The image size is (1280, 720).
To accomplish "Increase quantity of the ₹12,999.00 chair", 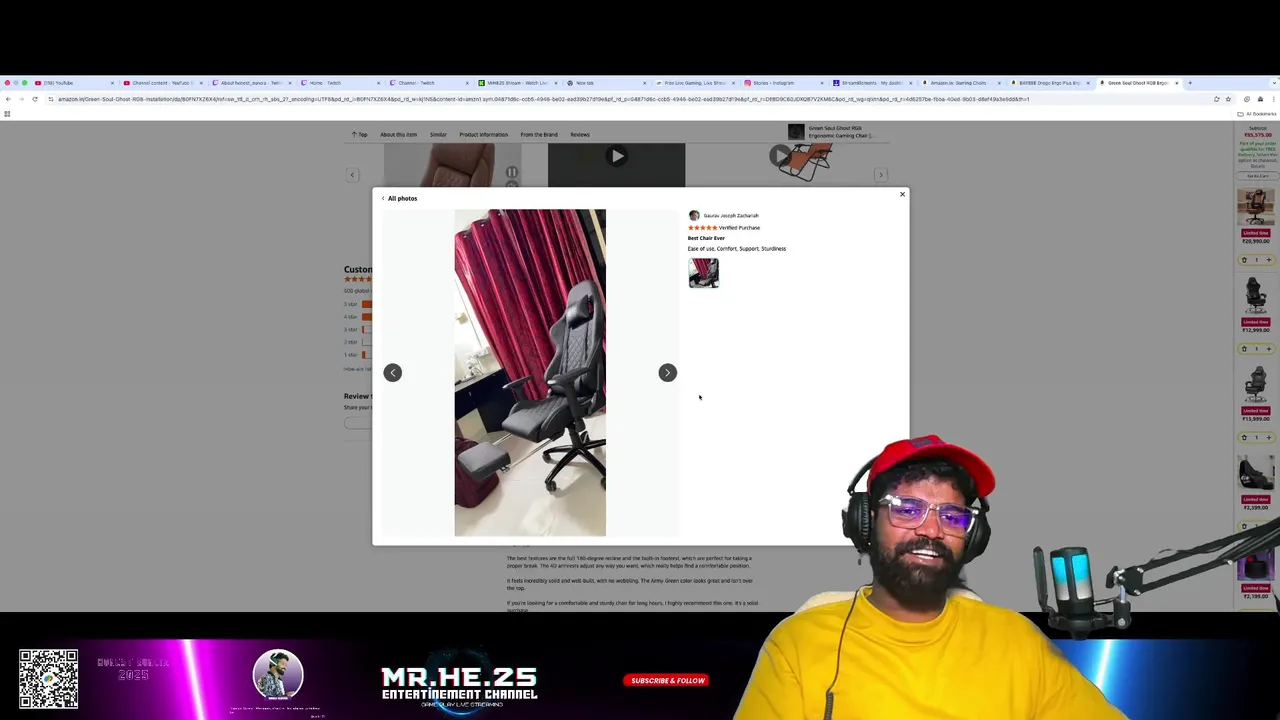I will pos(1269,349).
